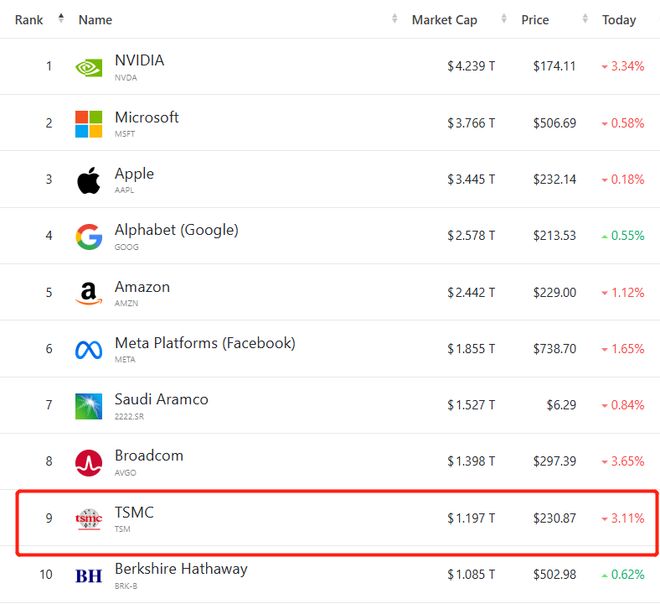Sort table by Rank column

coord(29,20)
